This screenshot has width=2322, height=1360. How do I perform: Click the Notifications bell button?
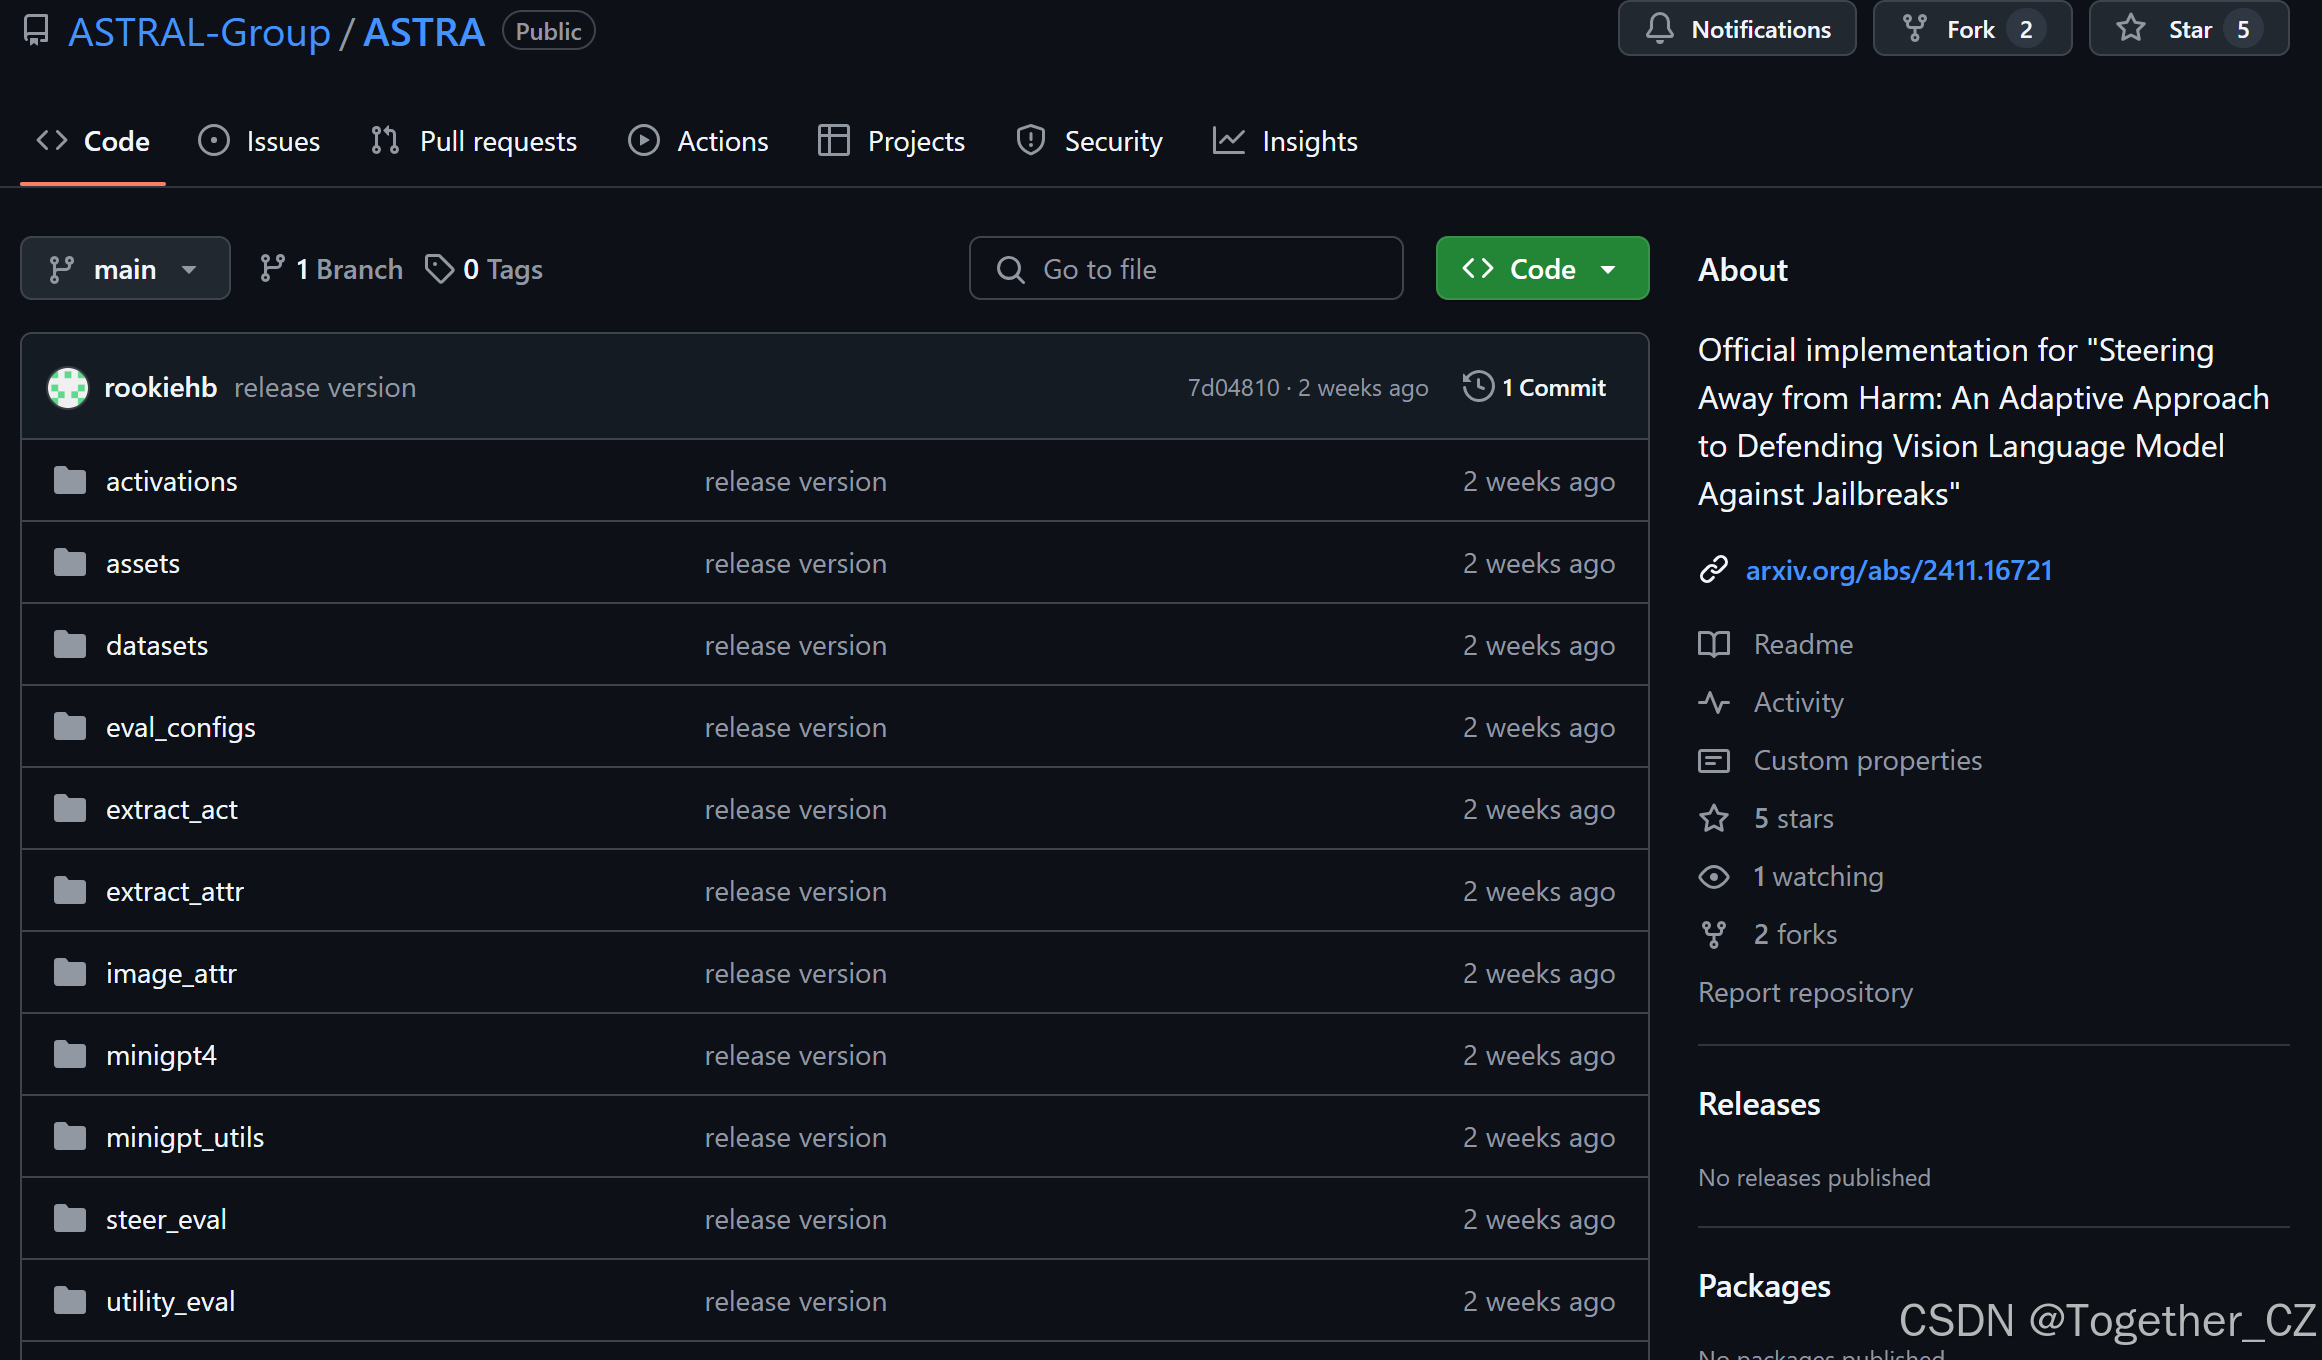(1737, 29)
